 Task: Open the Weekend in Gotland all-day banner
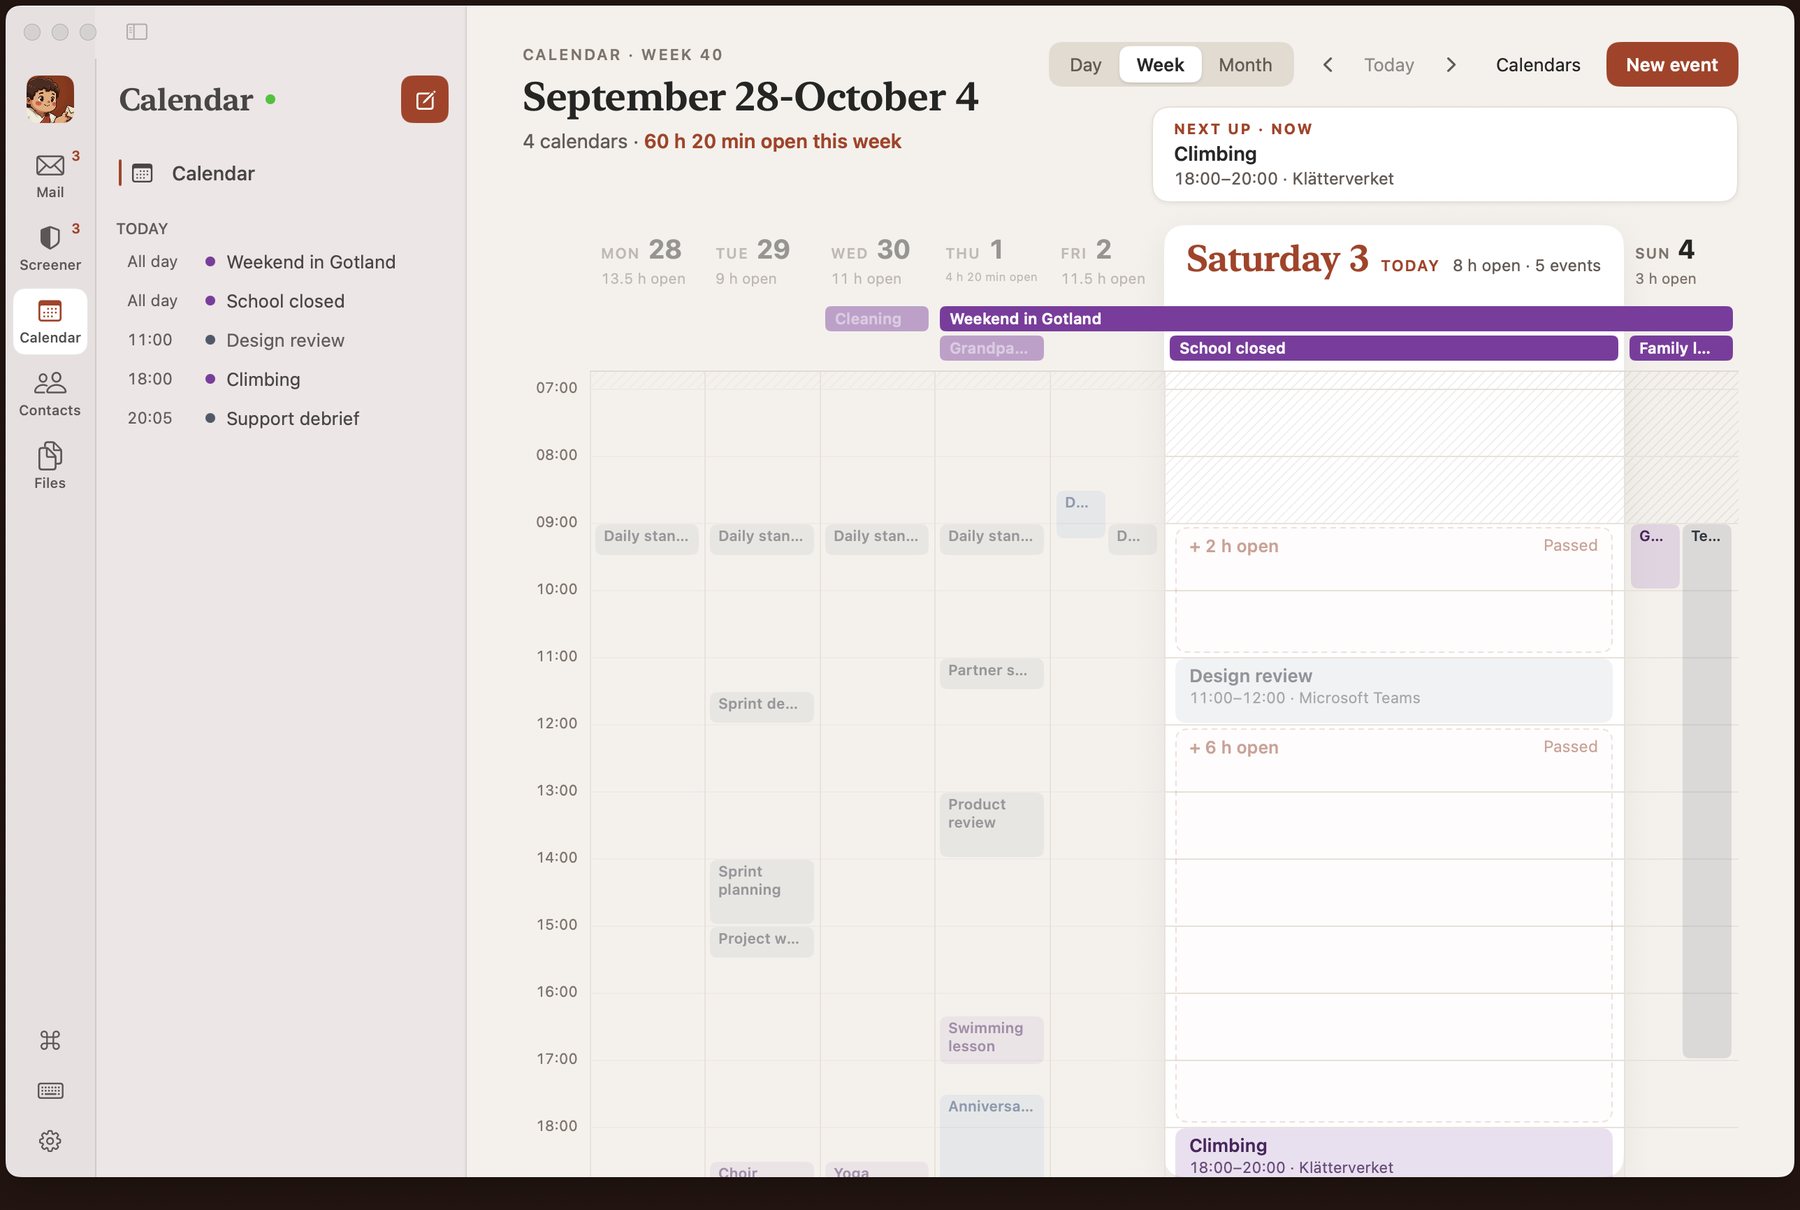(1336, 319)
